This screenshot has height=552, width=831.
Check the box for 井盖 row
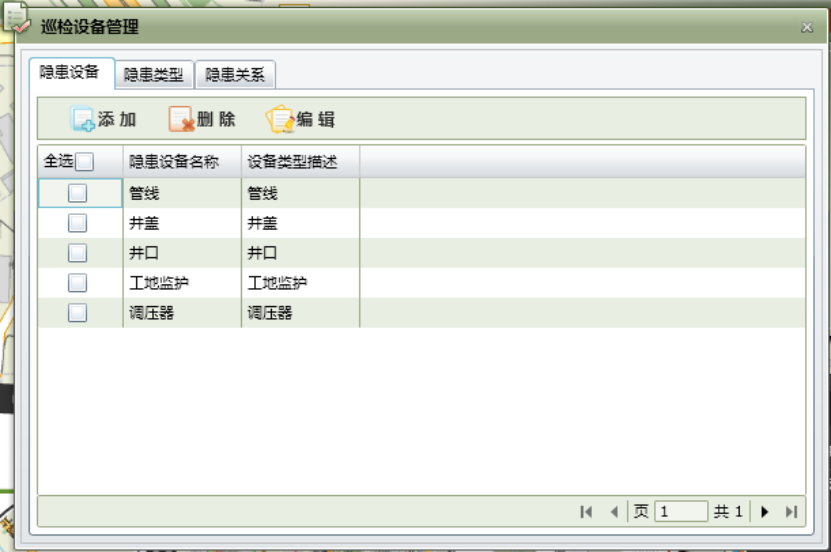tap(77, 223)
